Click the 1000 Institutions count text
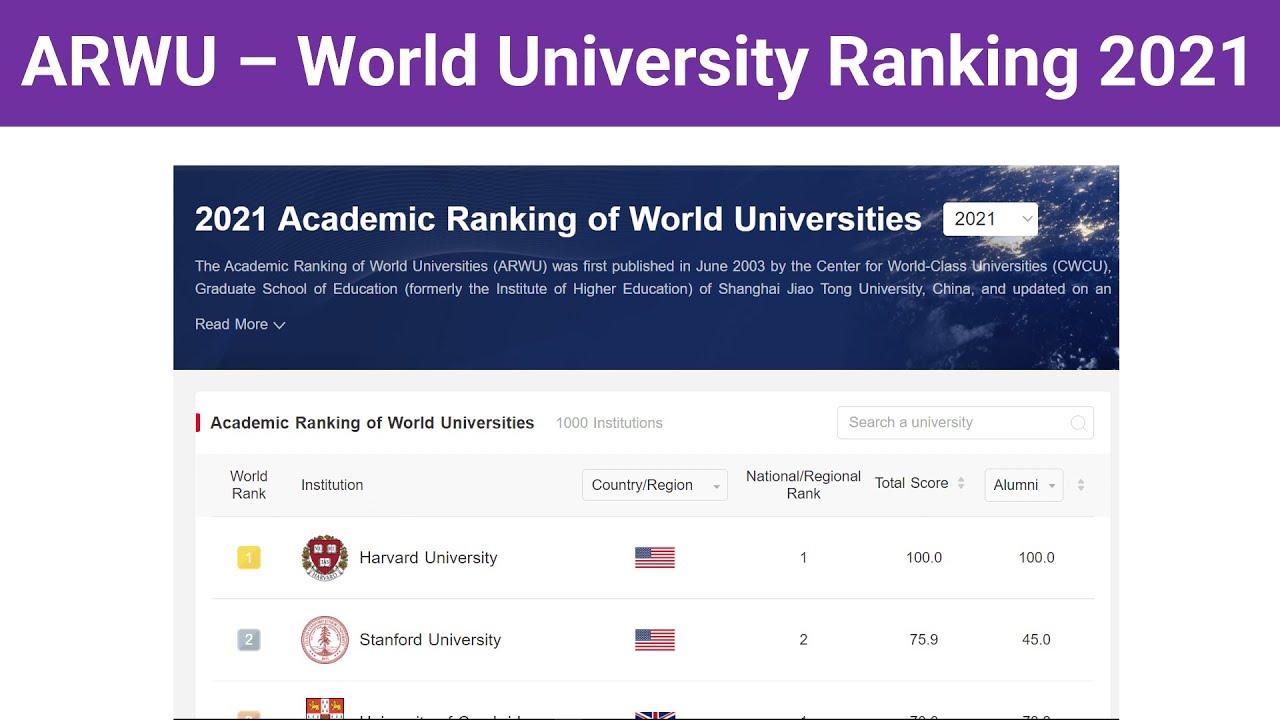 click(609, 423)
